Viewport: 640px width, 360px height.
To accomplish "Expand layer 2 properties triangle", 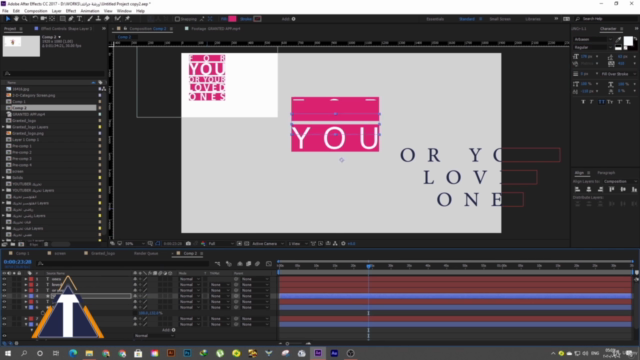I will coord(26,285).
